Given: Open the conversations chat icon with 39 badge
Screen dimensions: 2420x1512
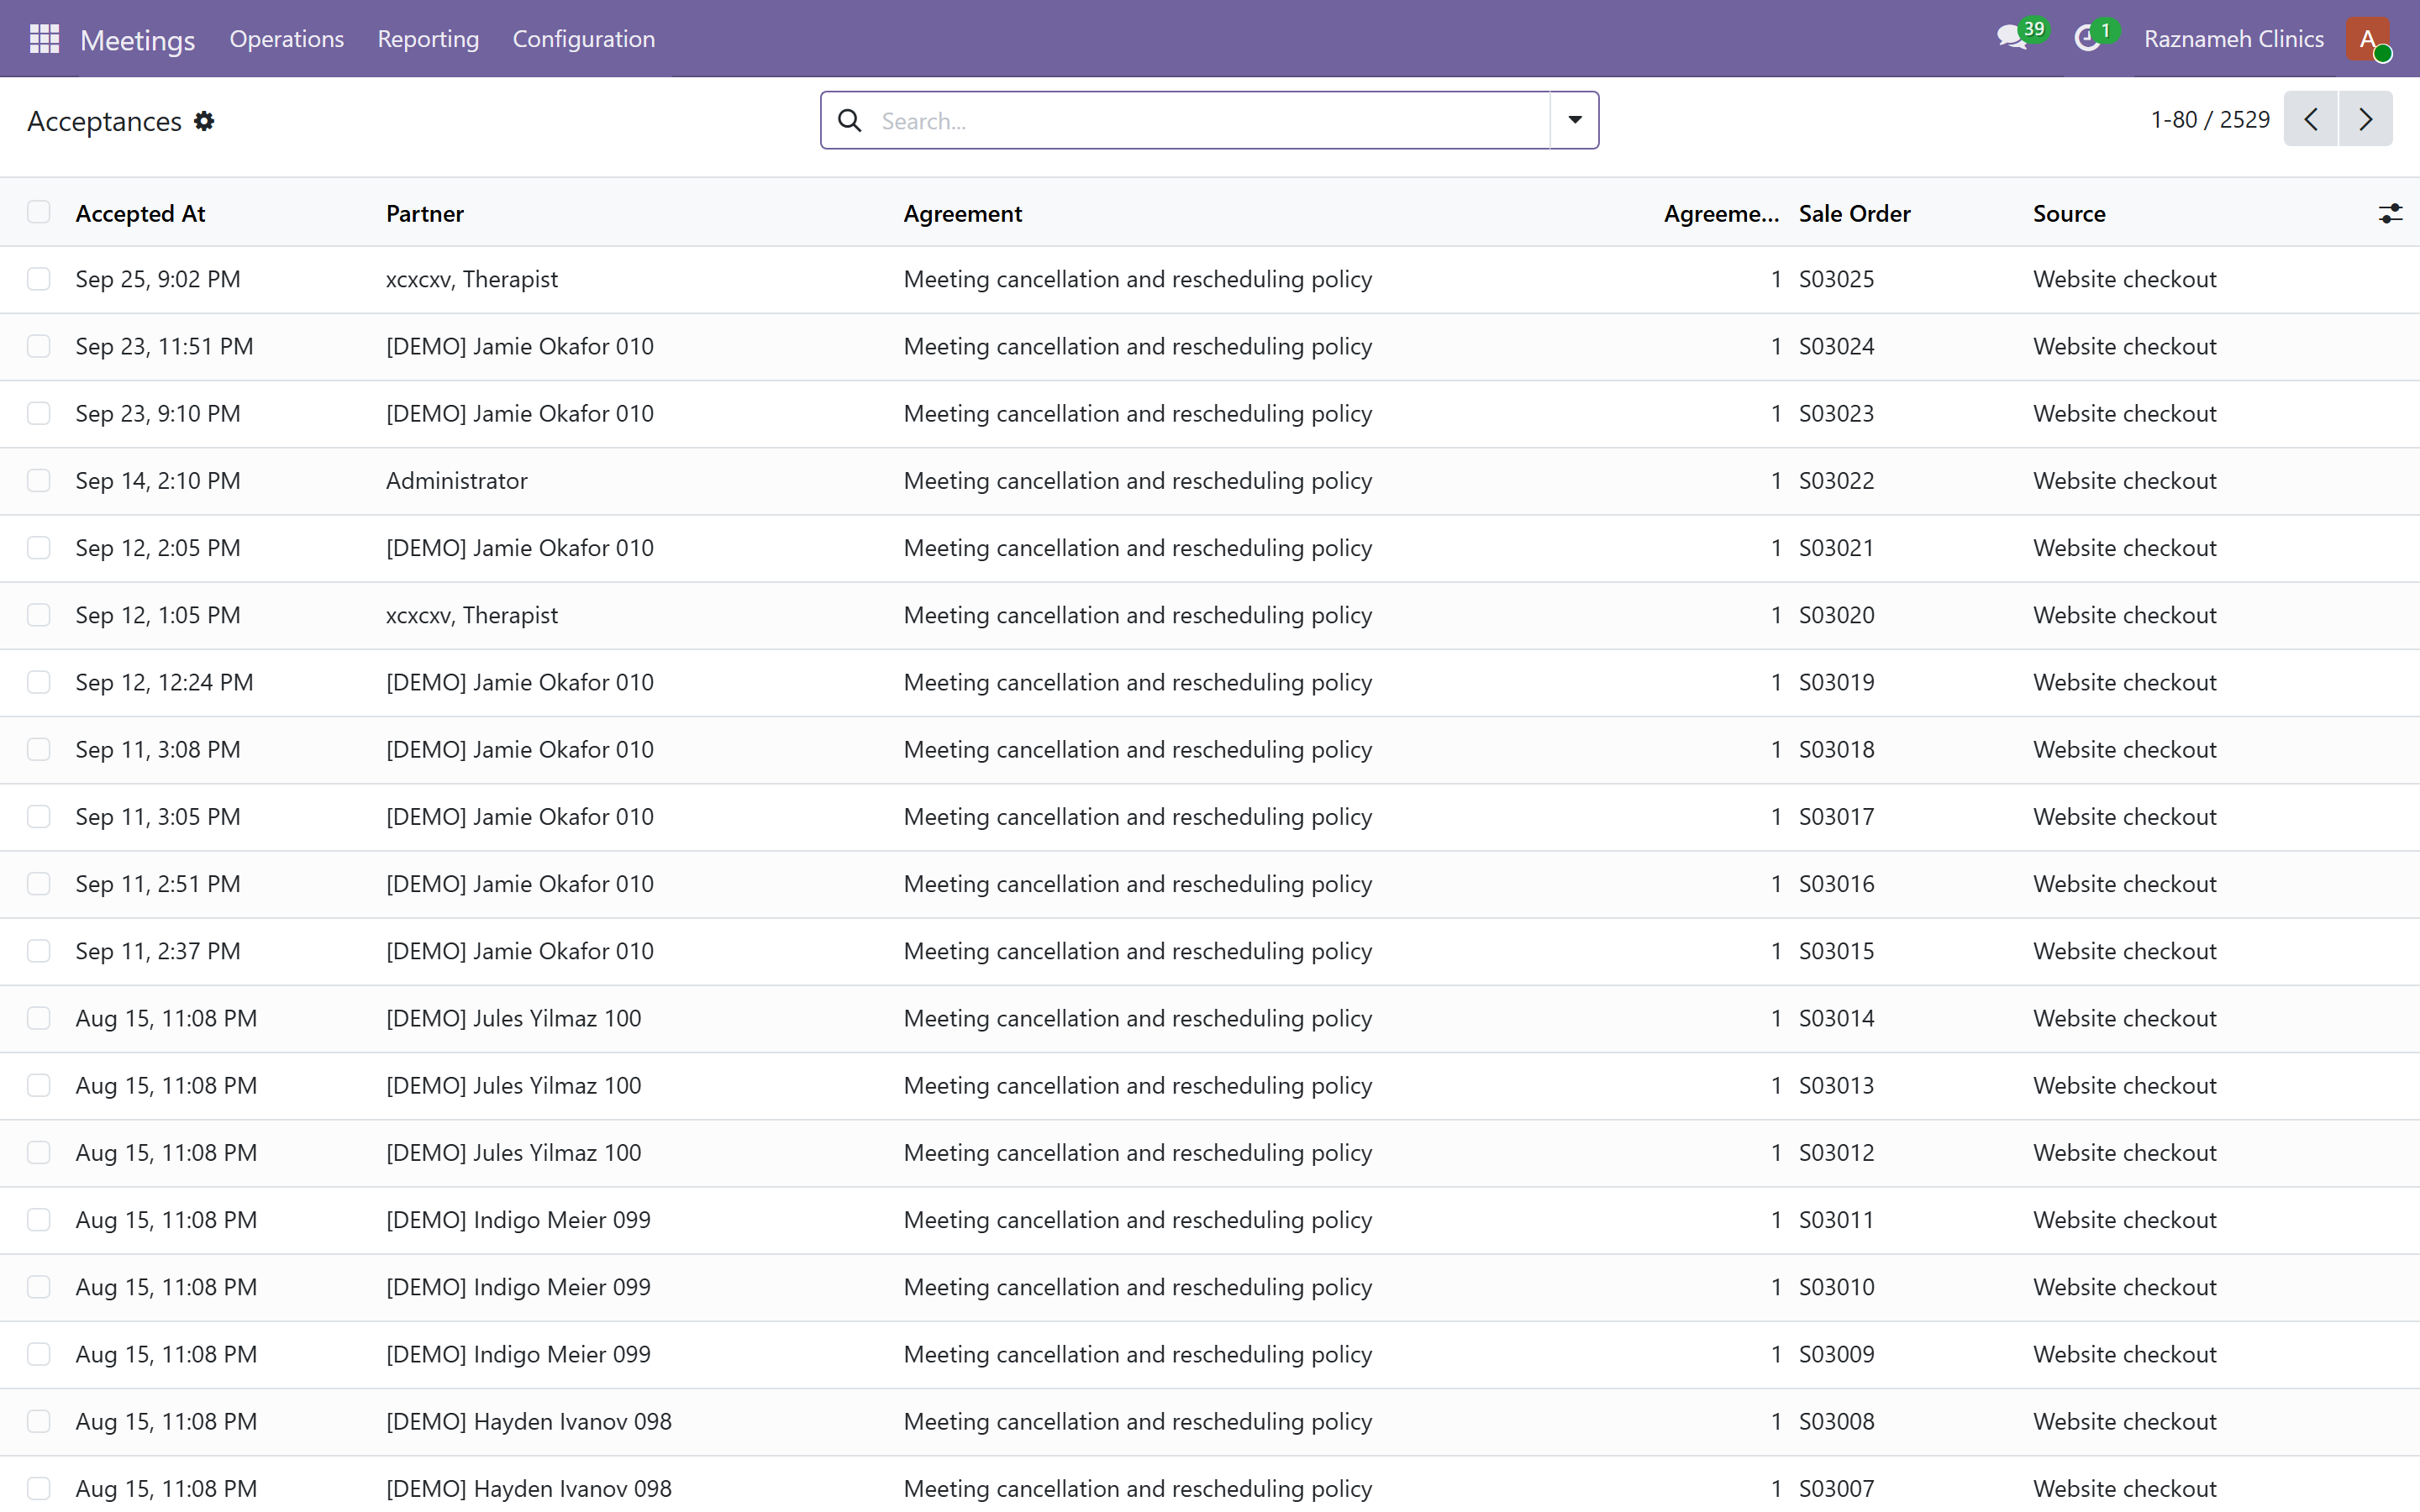Looking at the screenshot, I should [2012, 39].
